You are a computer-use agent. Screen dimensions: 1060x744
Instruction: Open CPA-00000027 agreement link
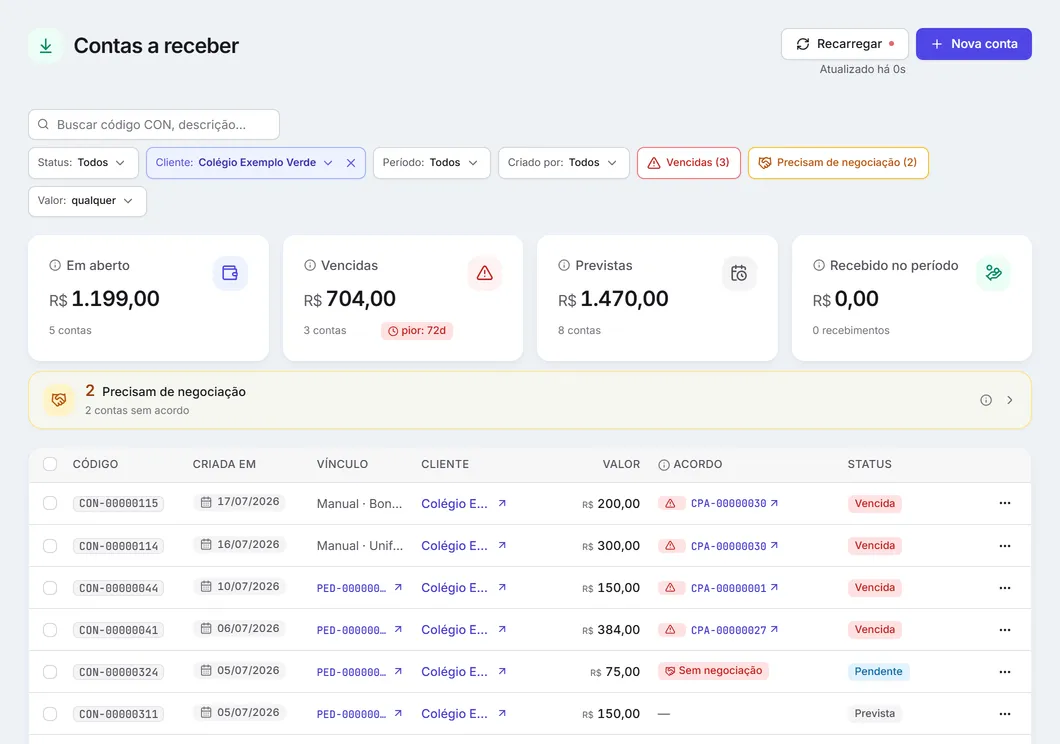pos(734,630)
